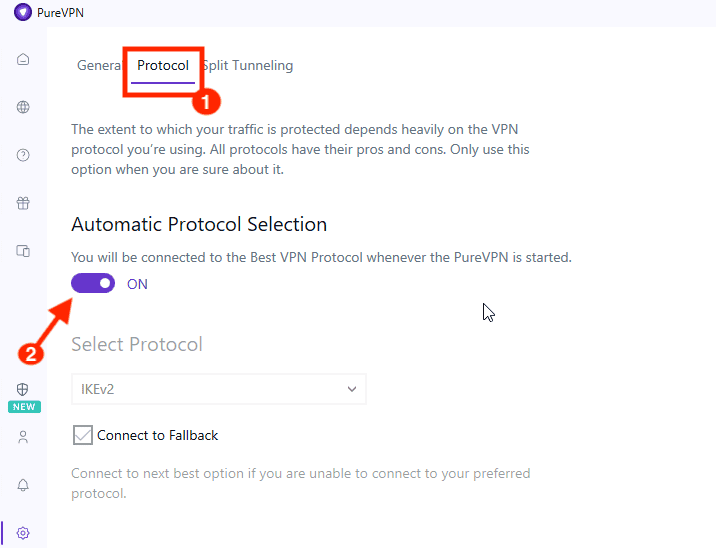Click the Select Protocol heading
The image size is (716, 548).
pos(137,344)
